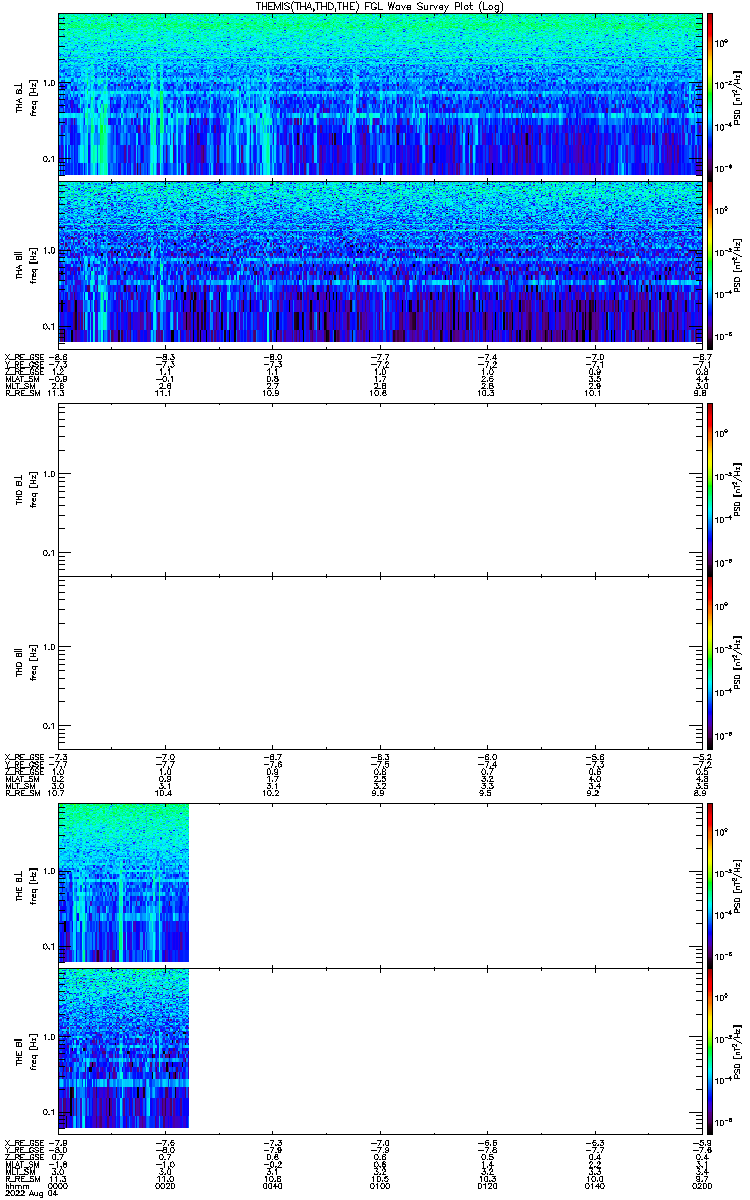The height and width of the screenshot is (1200, 750).
Task: Click the 'THD B∥ freq [Hz]' axis label
Action: (26, 662)
